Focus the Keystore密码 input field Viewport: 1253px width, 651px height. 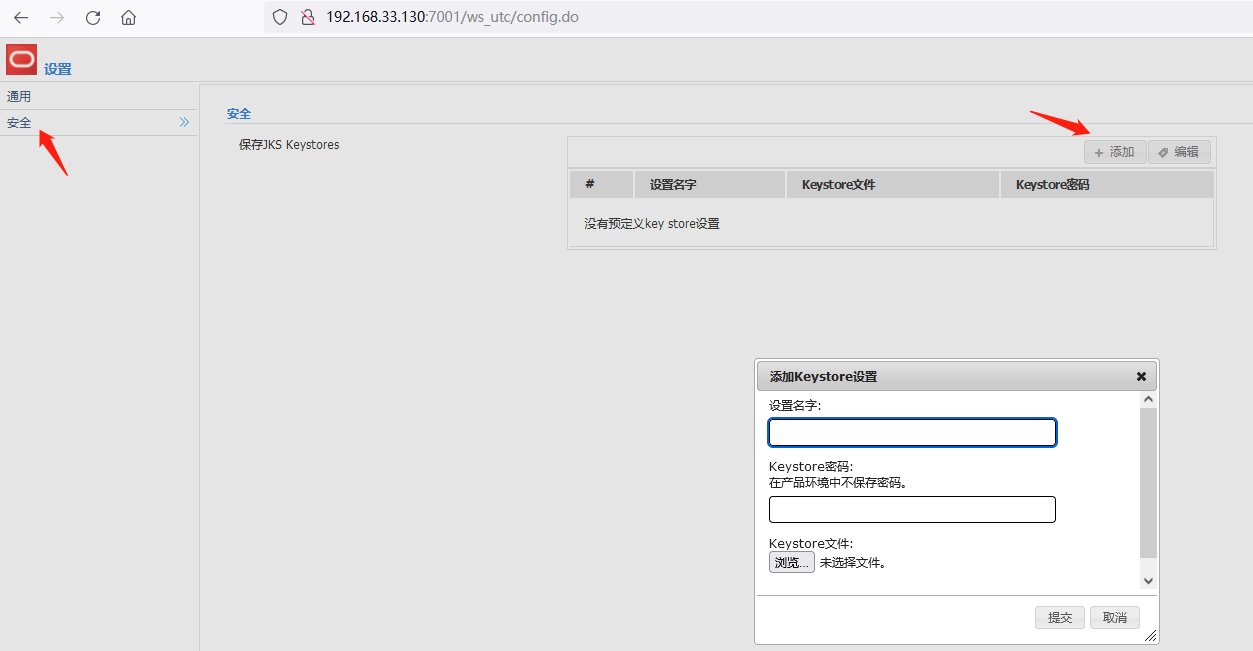tap(912, 509)
